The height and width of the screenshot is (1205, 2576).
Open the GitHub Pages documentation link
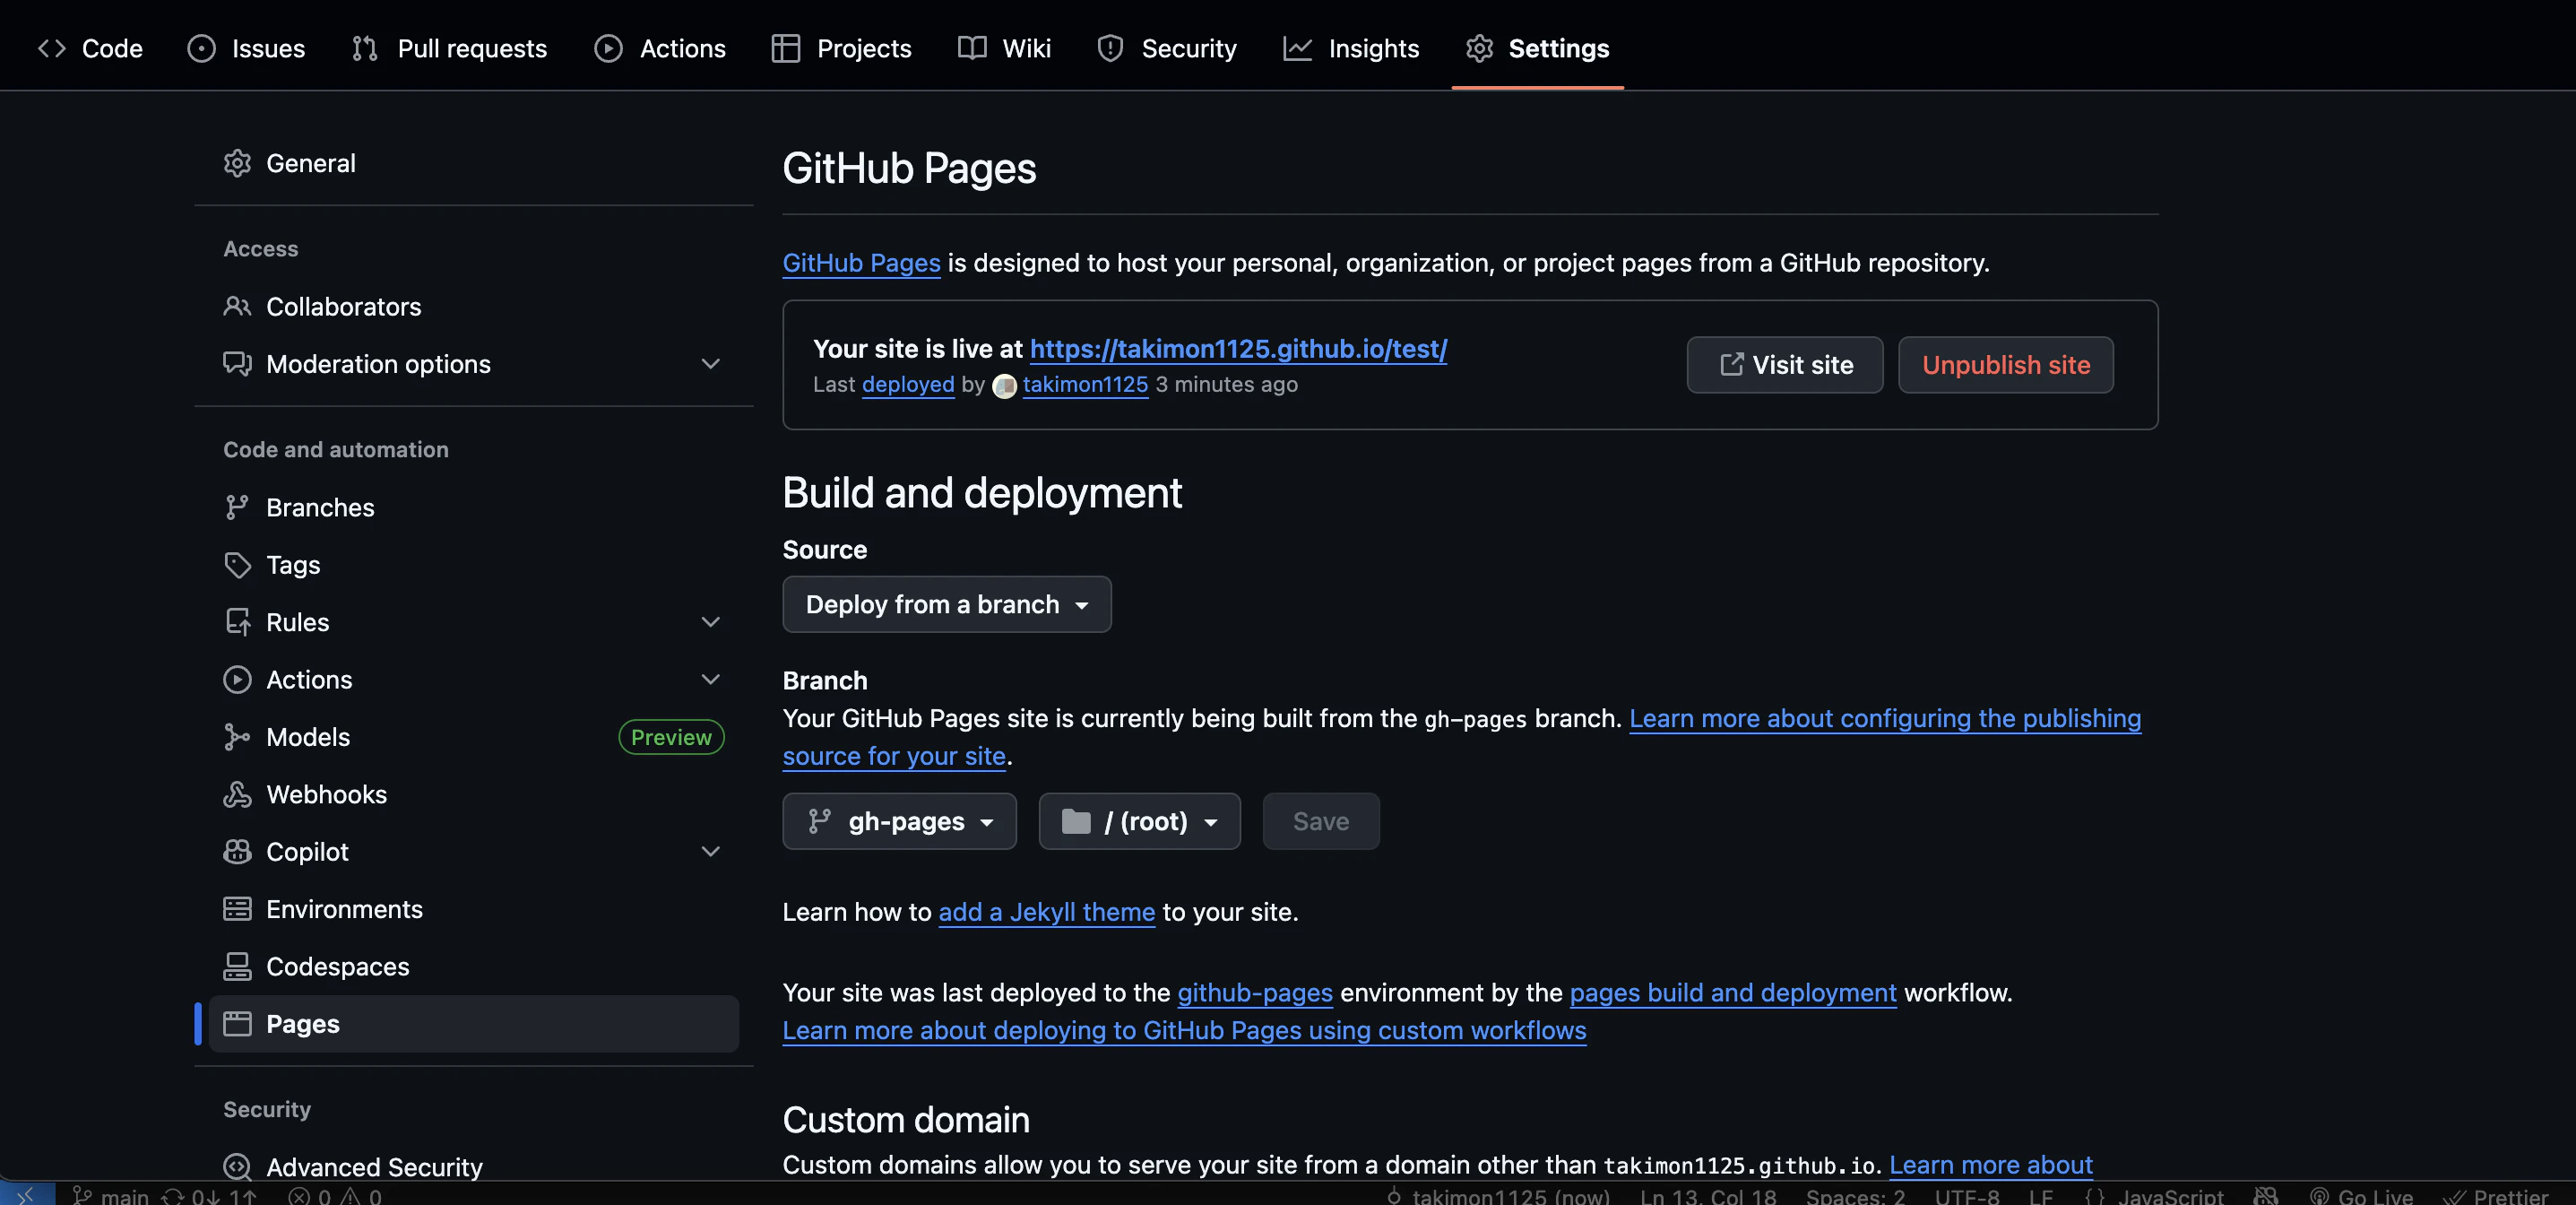pos(861,262)
